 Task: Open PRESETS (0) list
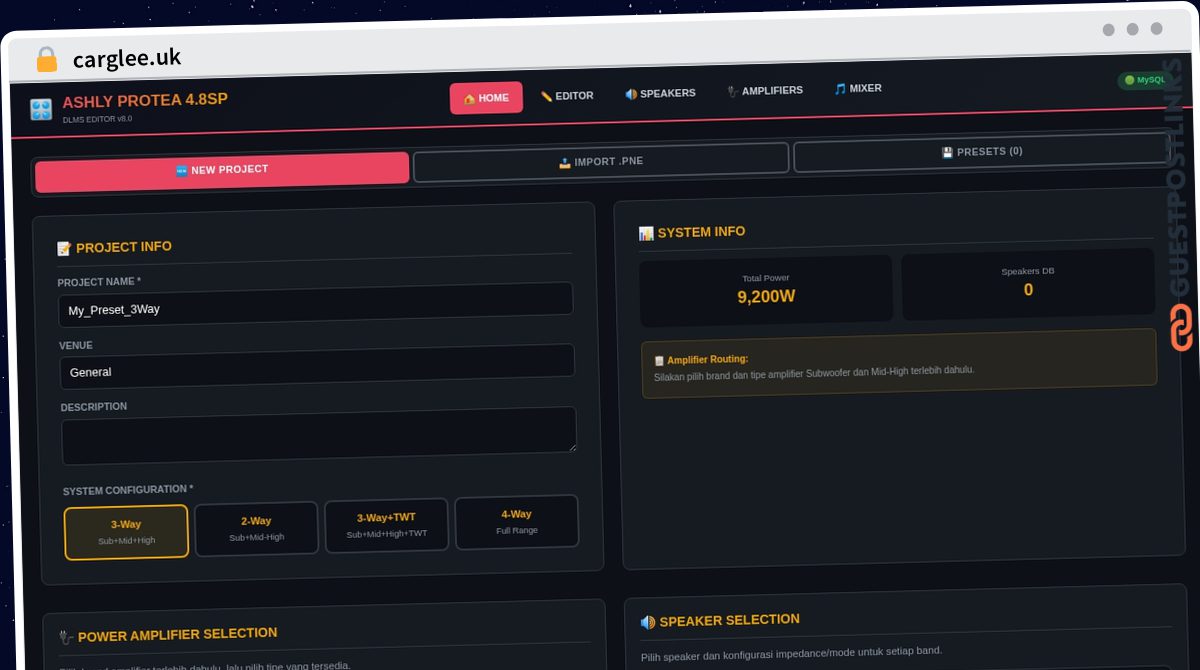981,152
